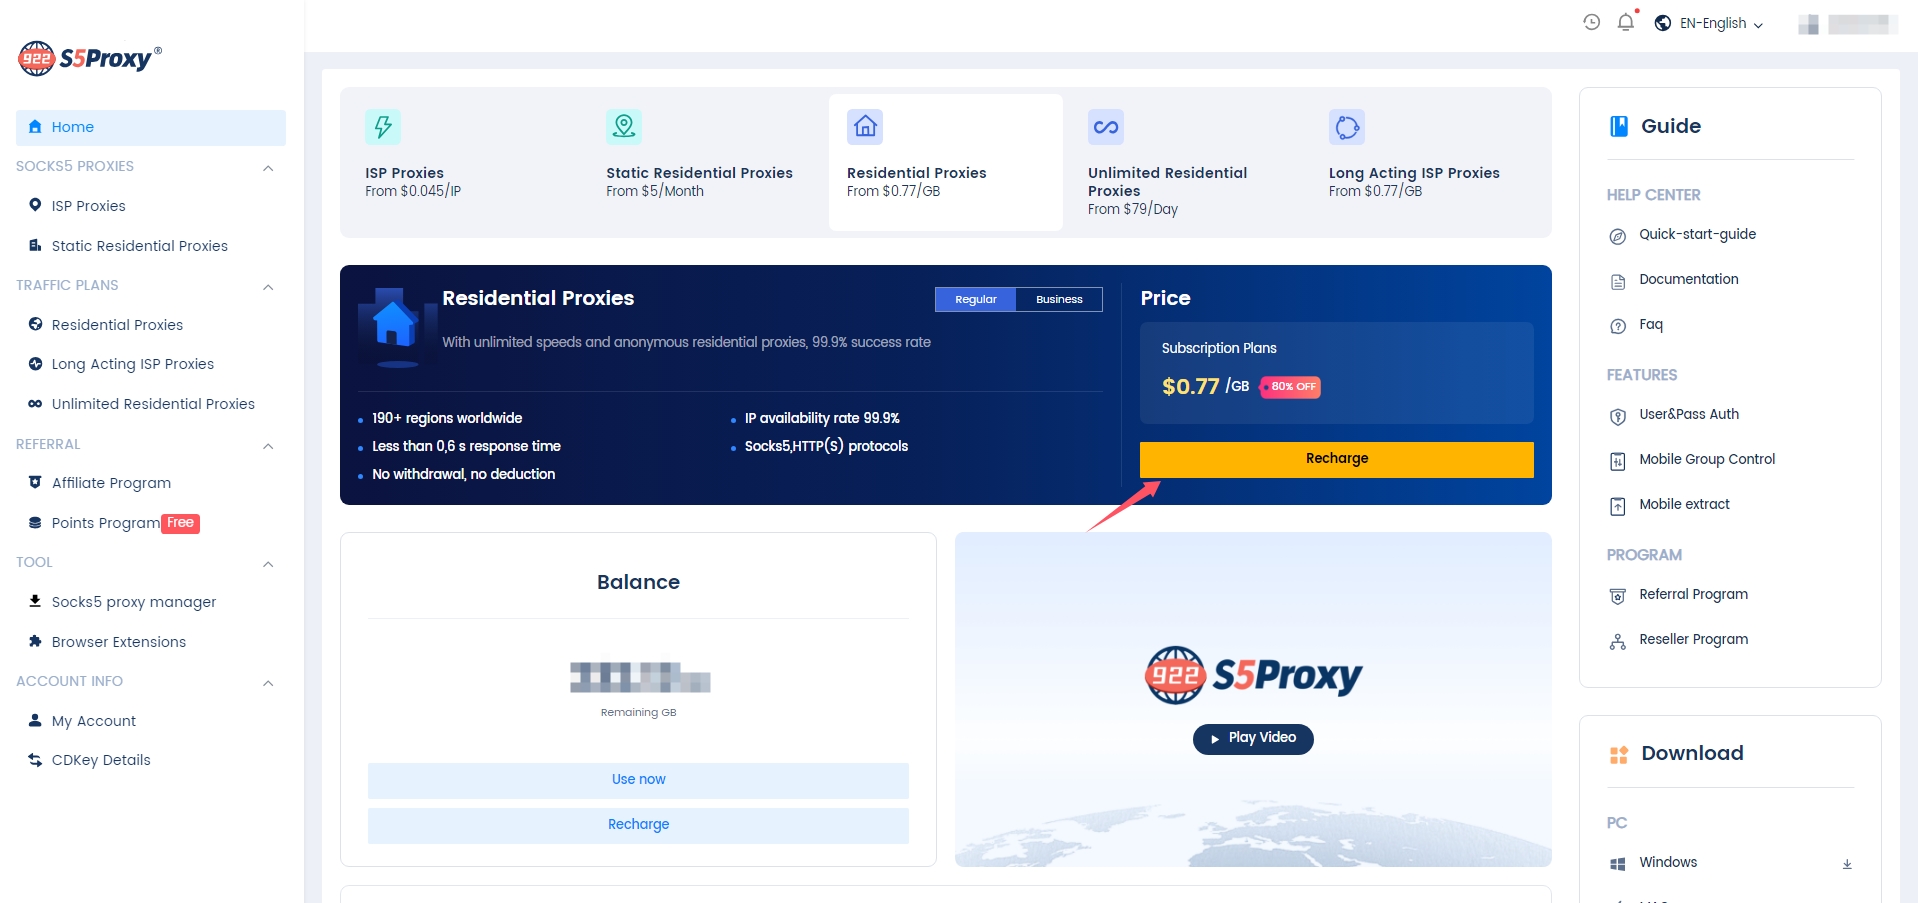Collapse the TRAFFIC PLANS sidebar section
This screenshot has height=903, width=1918.
(x=268, y=286)
